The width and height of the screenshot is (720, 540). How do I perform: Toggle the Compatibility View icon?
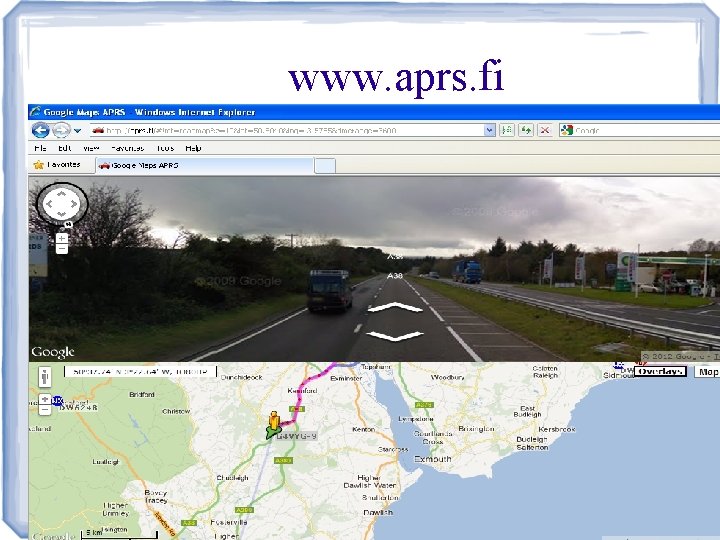point(506,130)
